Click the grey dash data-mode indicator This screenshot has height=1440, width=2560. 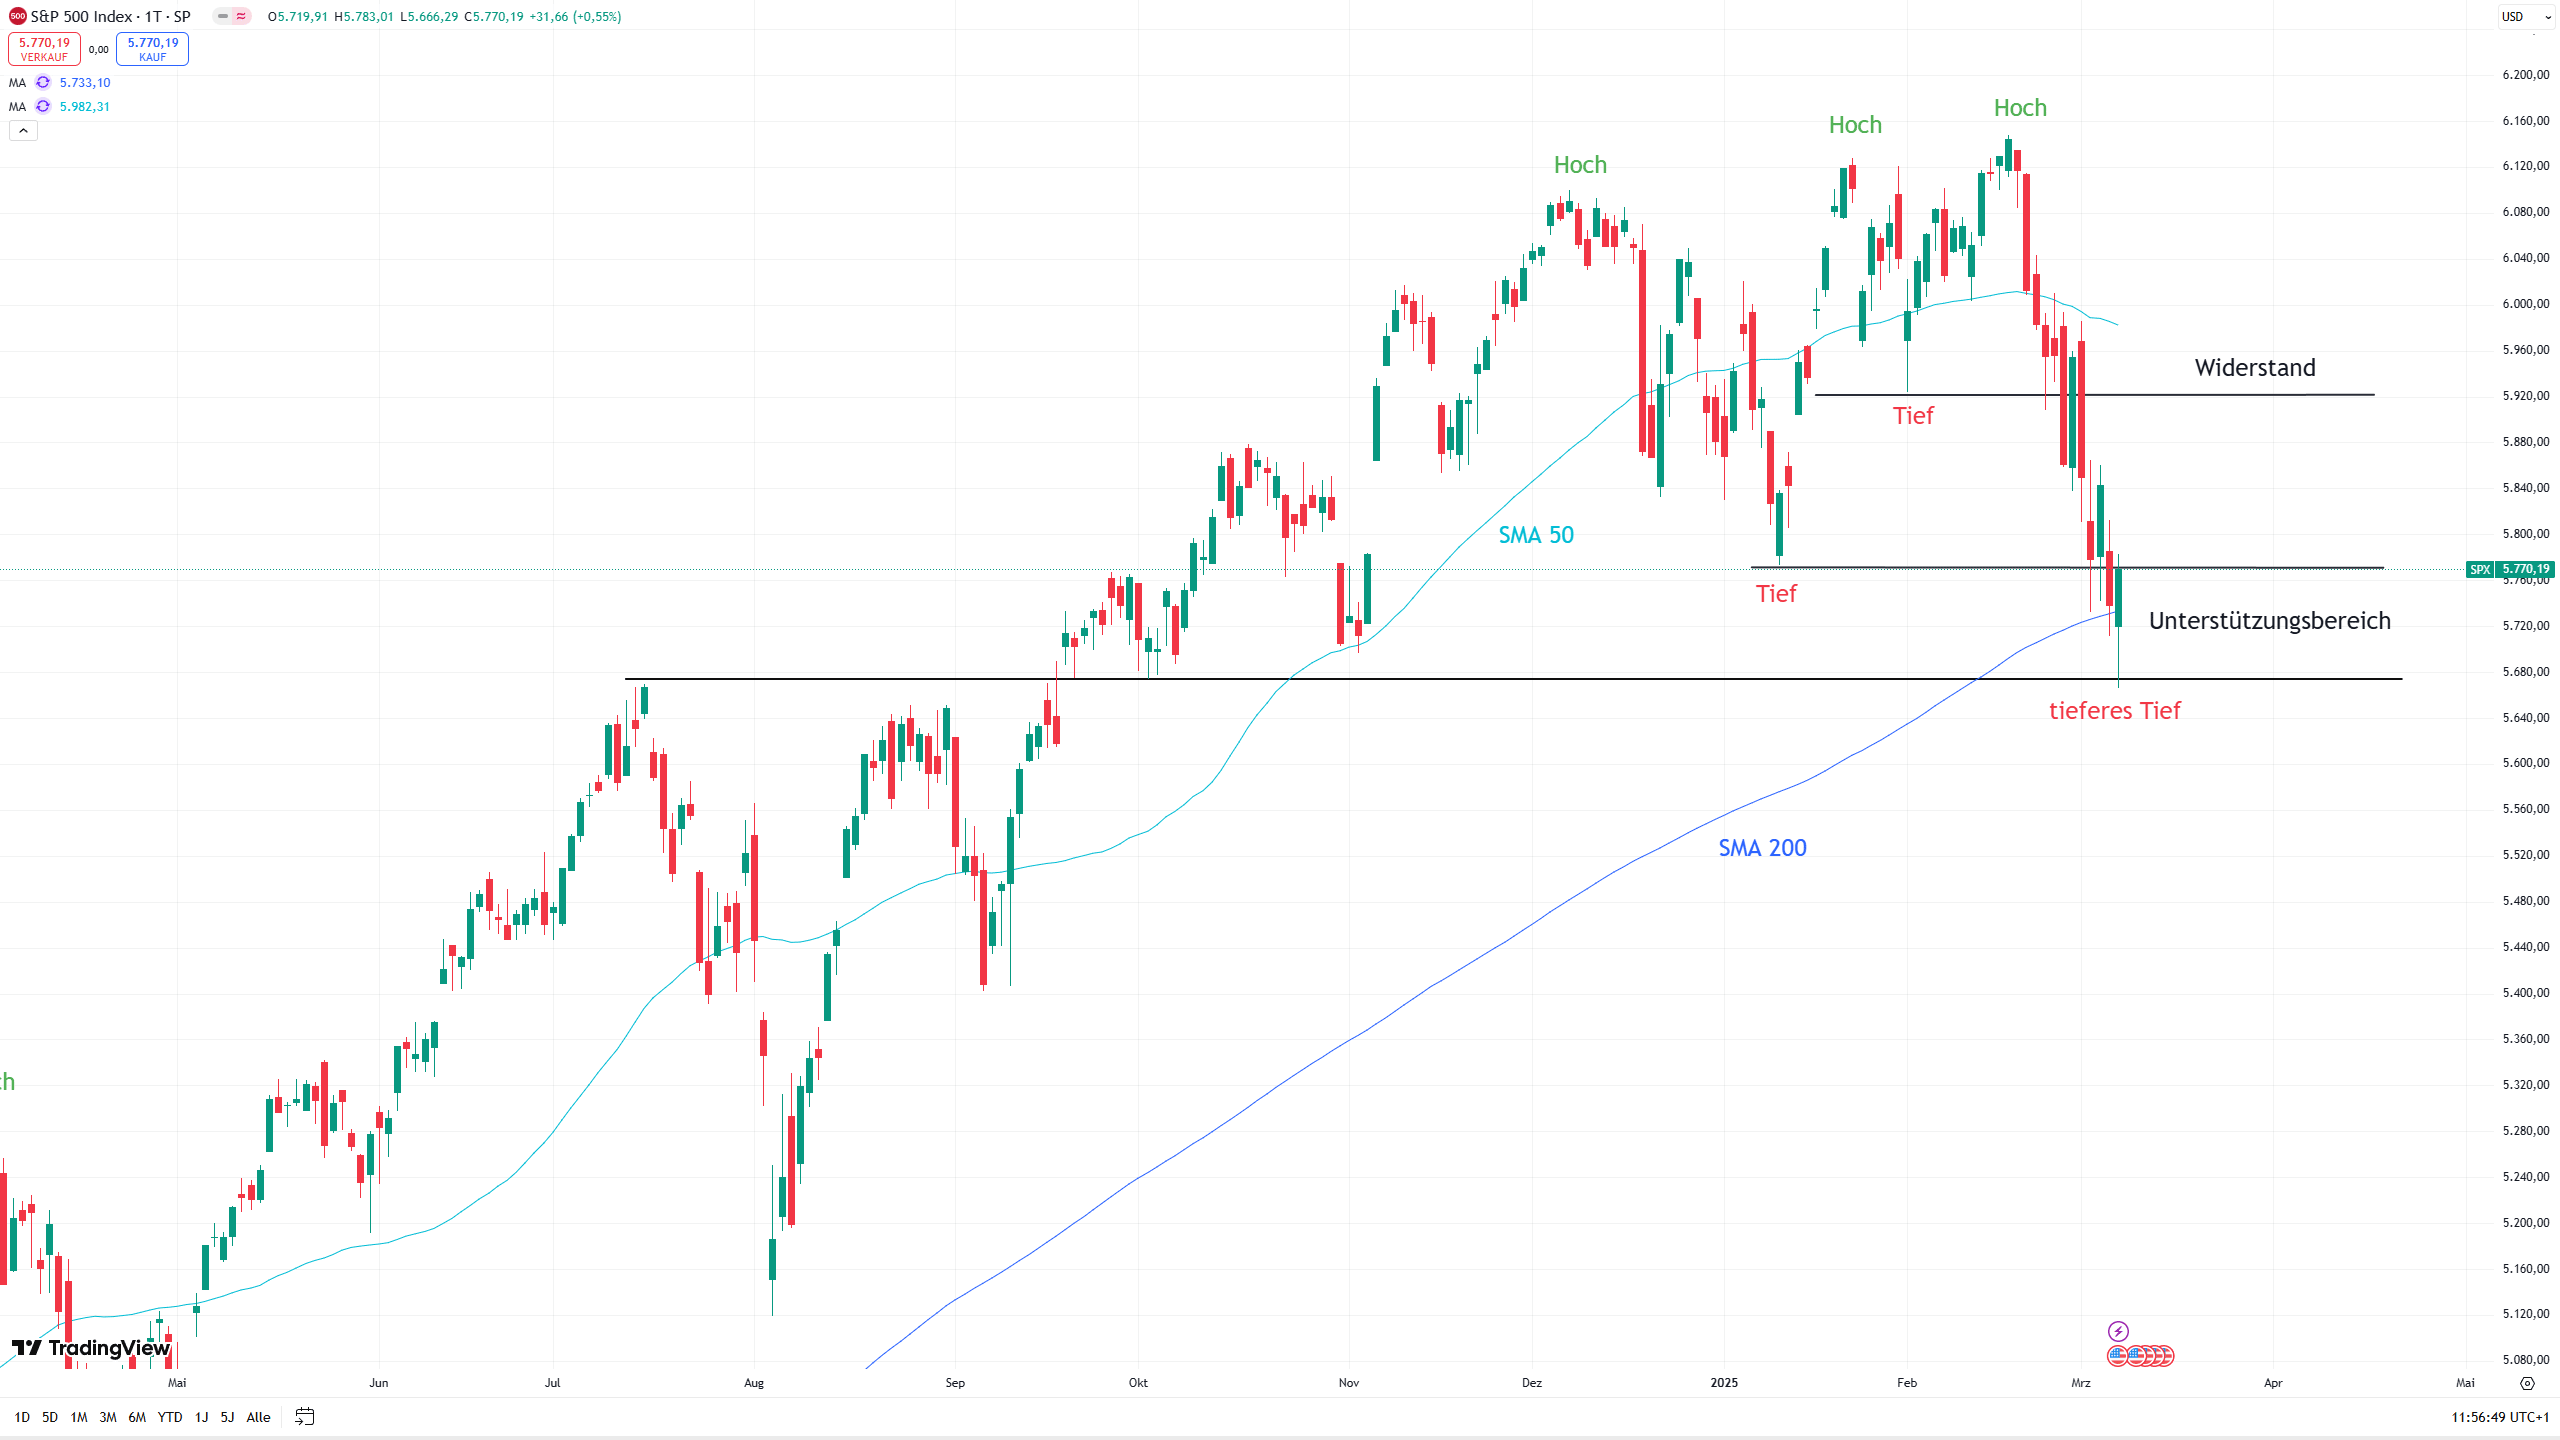pos(223,16)
